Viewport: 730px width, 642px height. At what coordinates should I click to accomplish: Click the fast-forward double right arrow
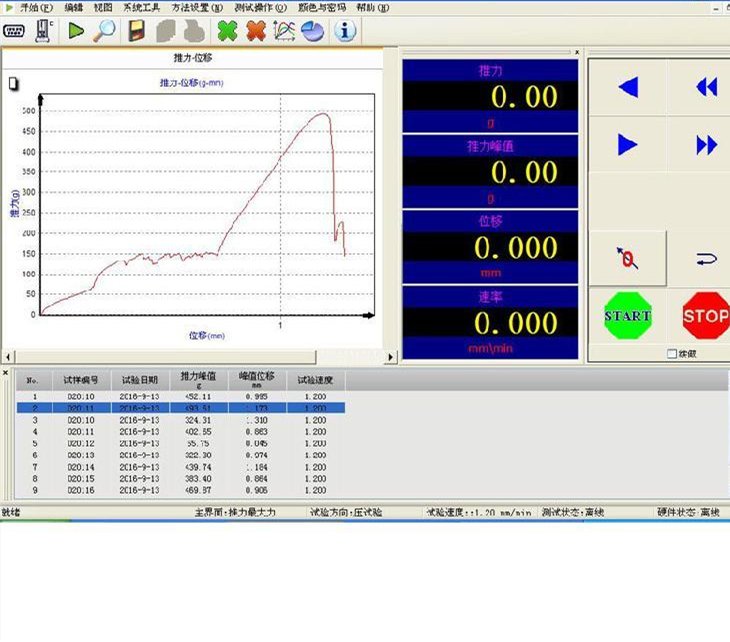pyautogui.click(x=707, y=145)
